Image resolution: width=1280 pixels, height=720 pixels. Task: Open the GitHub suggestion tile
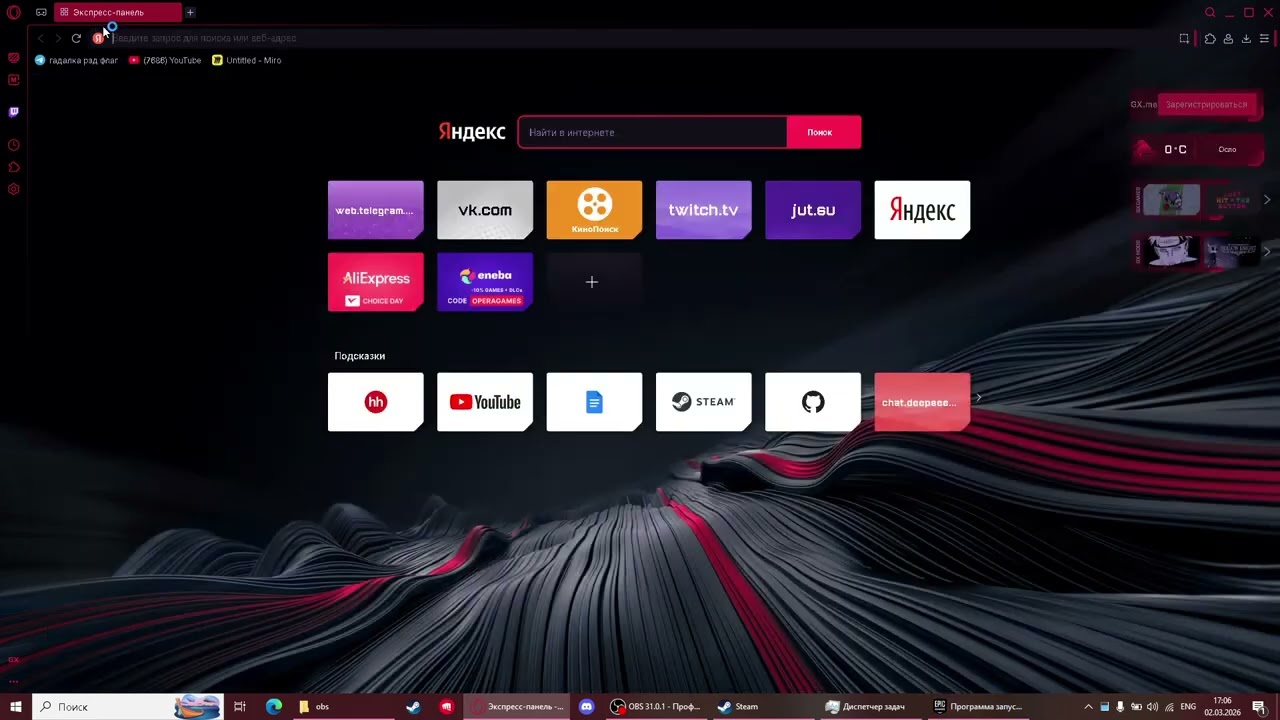[813, 402]
